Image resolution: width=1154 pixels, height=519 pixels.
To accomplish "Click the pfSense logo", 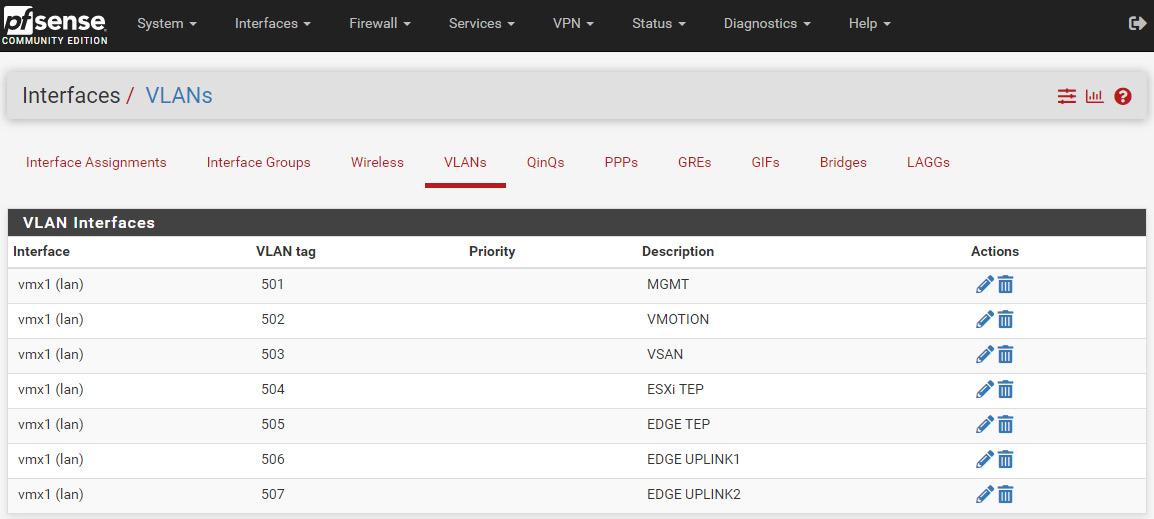I will tap(54, 25).
